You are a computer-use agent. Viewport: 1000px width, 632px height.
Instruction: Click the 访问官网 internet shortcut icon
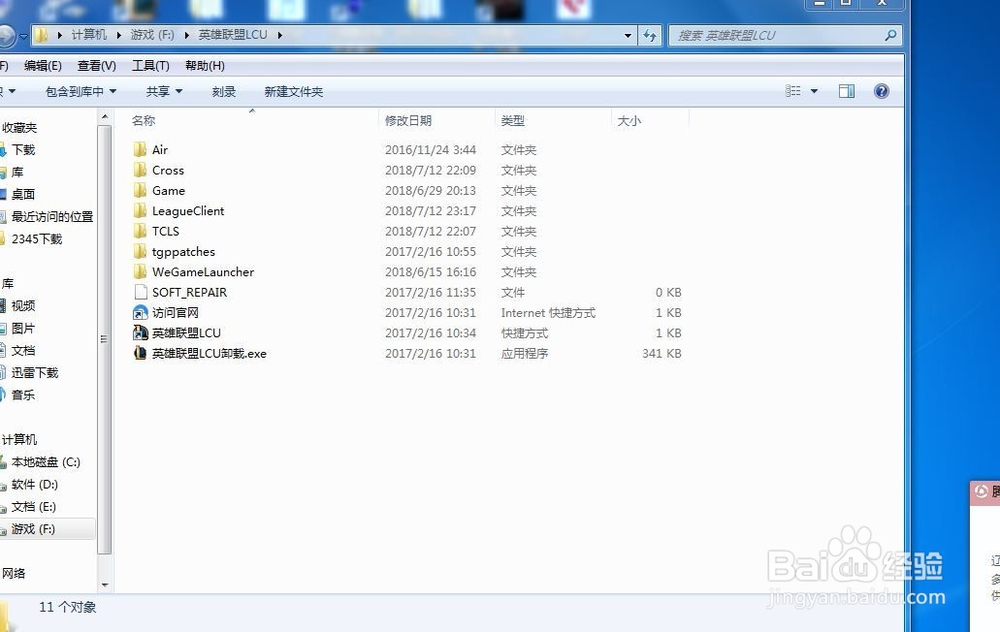pyautogui.click(x=140, y=312)
